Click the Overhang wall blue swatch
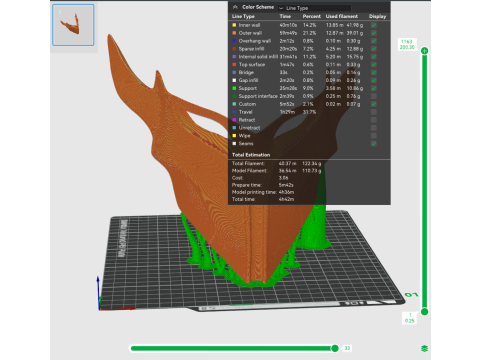 point(234,41)
